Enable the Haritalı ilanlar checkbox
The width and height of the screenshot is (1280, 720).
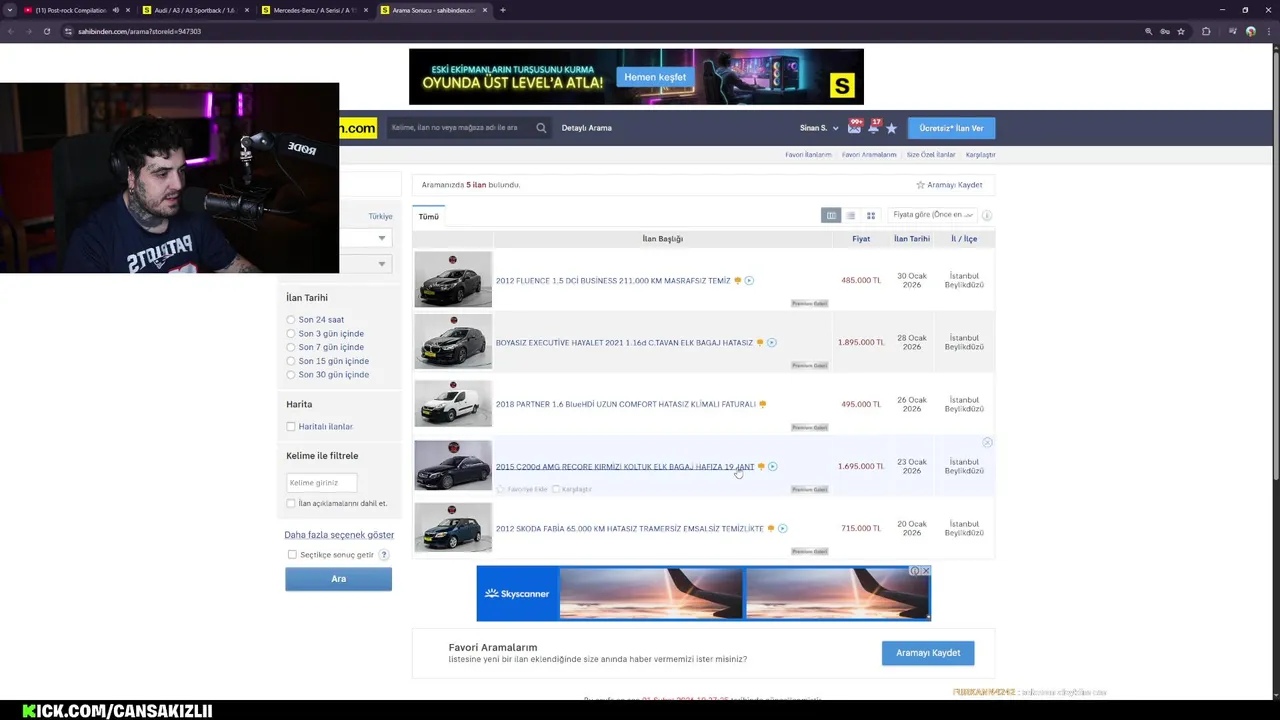click(x=291, y=427)
